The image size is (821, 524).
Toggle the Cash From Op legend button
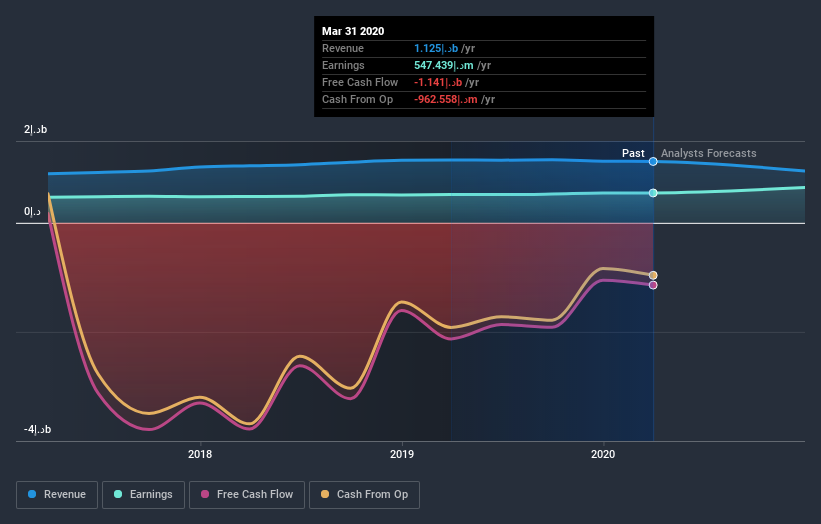[x=364, y=495]
